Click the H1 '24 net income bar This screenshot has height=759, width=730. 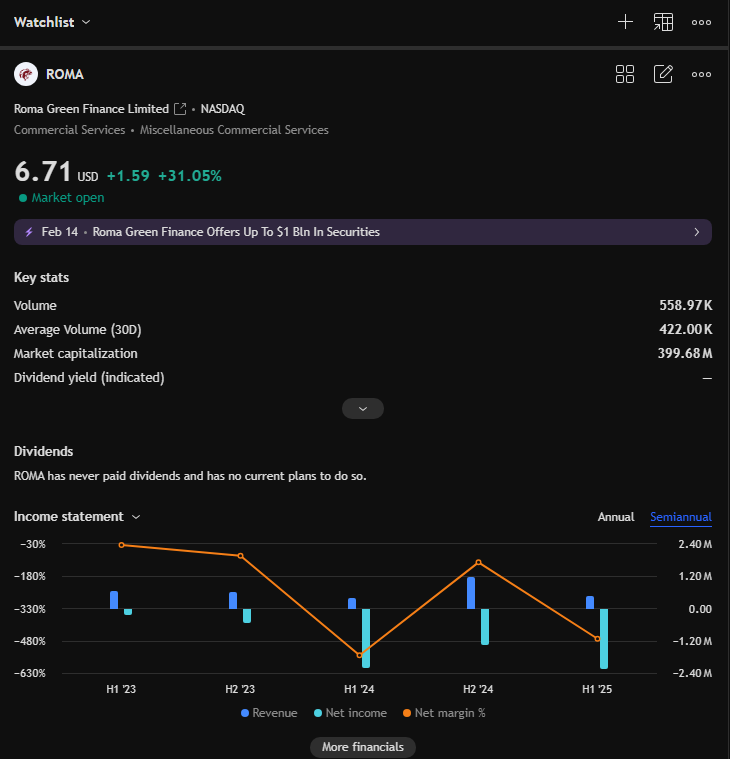(366, 638)
